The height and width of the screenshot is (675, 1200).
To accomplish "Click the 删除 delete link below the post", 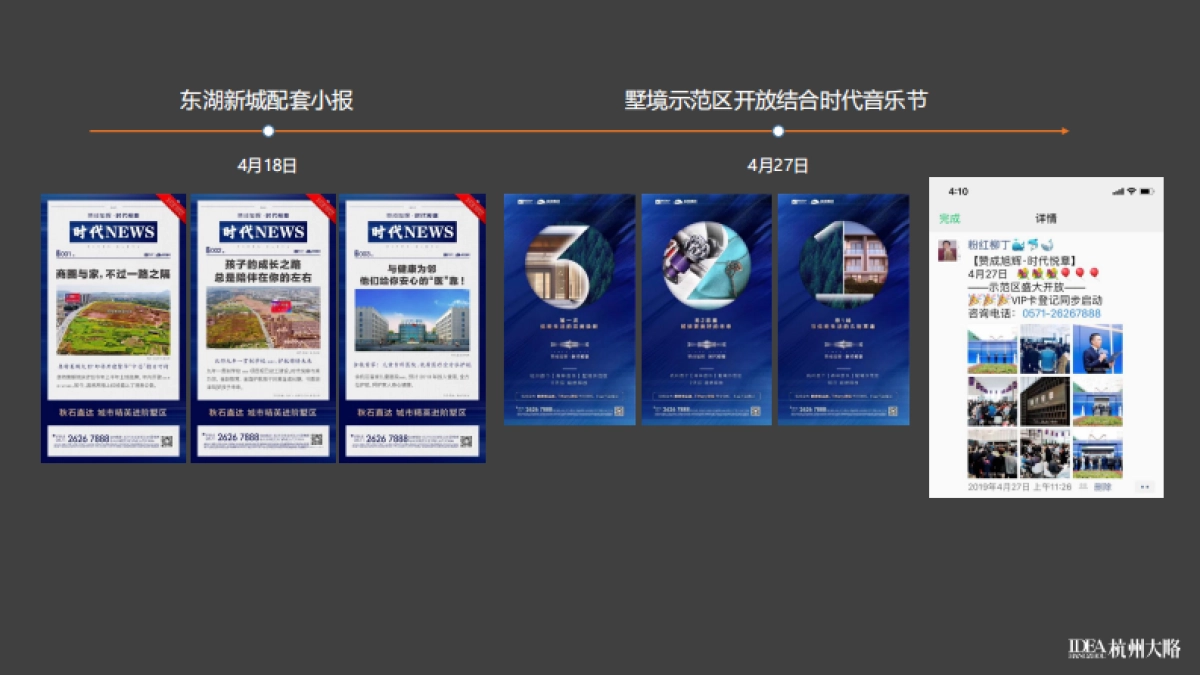I will pyautogui.click(x=1103, y=486).
